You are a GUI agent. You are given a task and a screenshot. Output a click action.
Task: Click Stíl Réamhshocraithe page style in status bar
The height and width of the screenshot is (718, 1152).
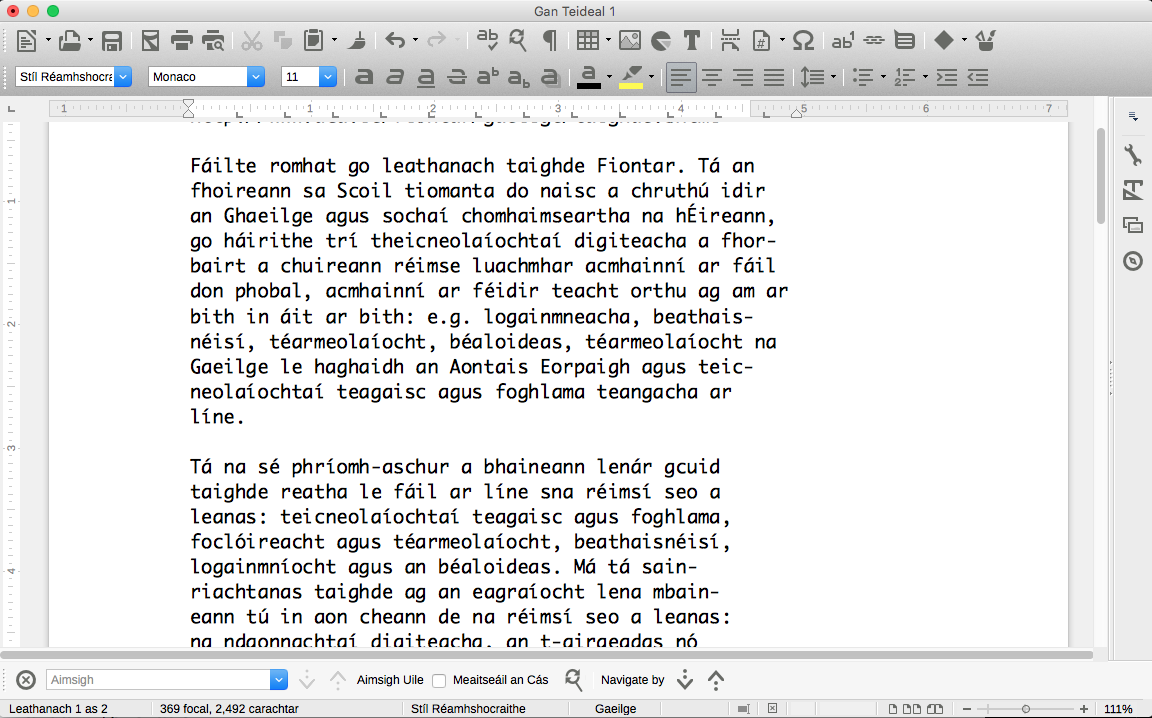click(468, 709)
